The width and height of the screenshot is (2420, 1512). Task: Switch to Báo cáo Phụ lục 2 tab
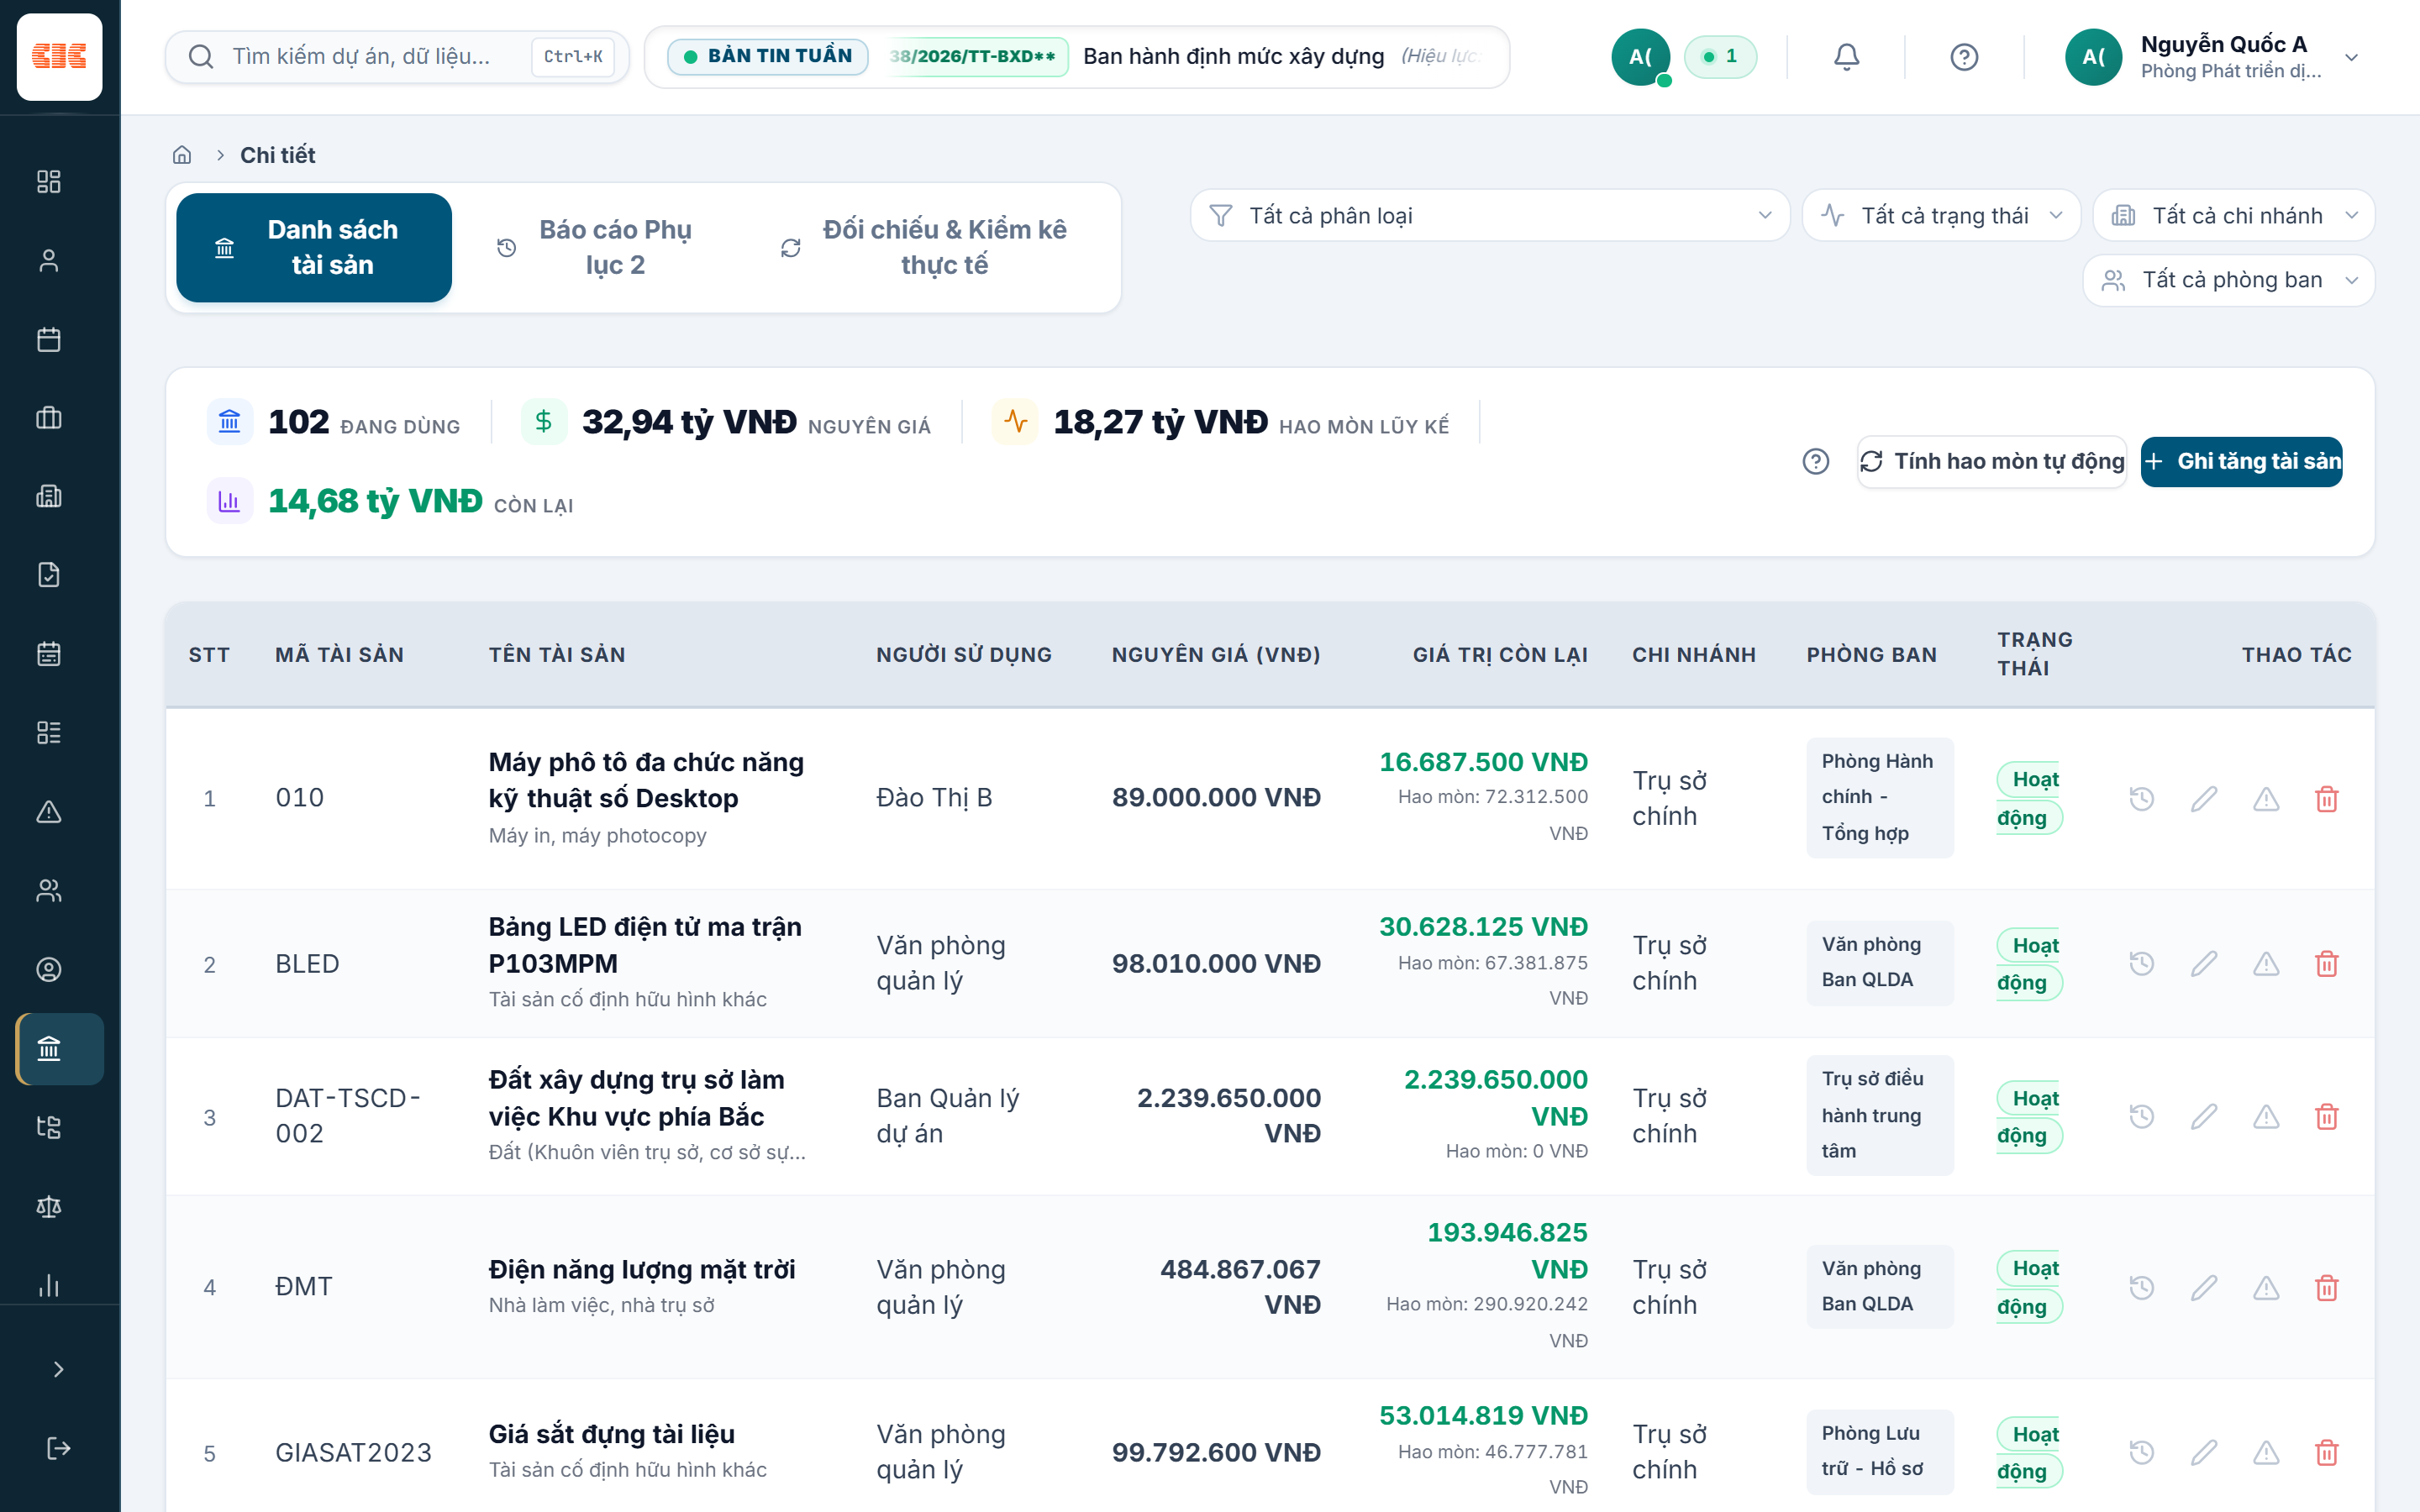tap(596, 247)
